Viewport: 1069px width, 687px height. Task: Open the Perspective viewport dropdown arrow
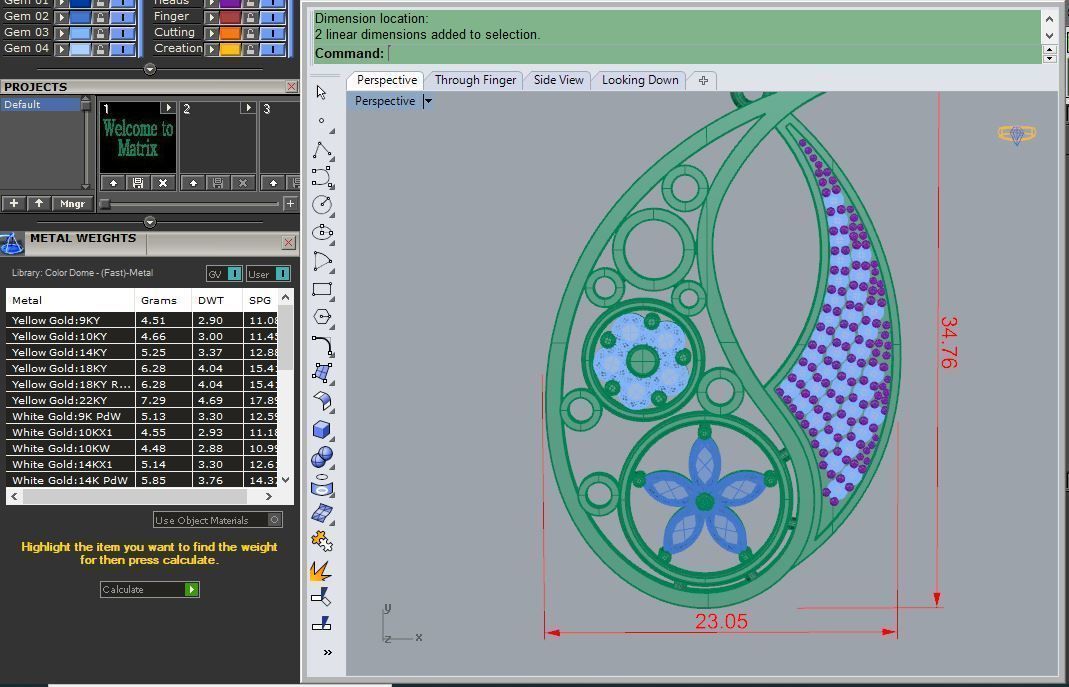427,101
